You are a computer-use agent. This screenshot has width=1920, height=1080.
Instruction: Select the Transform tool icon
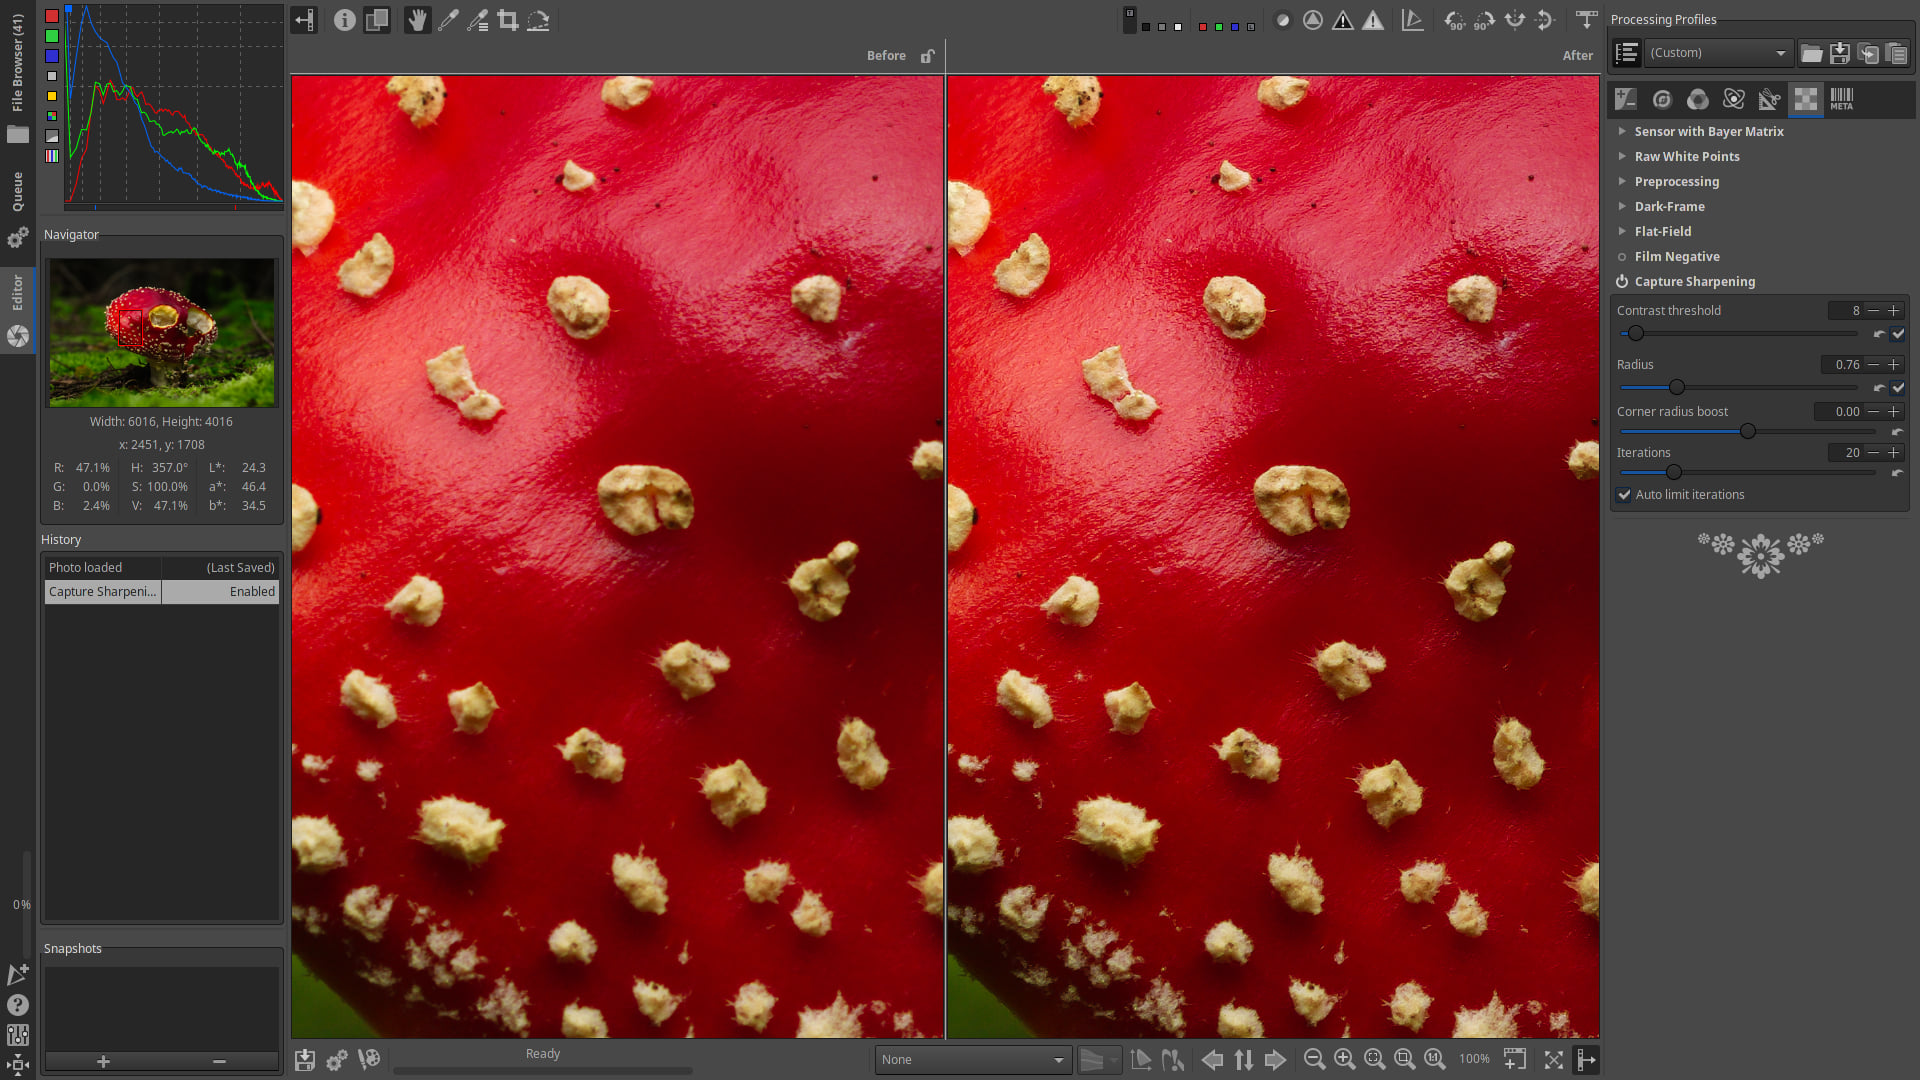tap(1770, 98)
